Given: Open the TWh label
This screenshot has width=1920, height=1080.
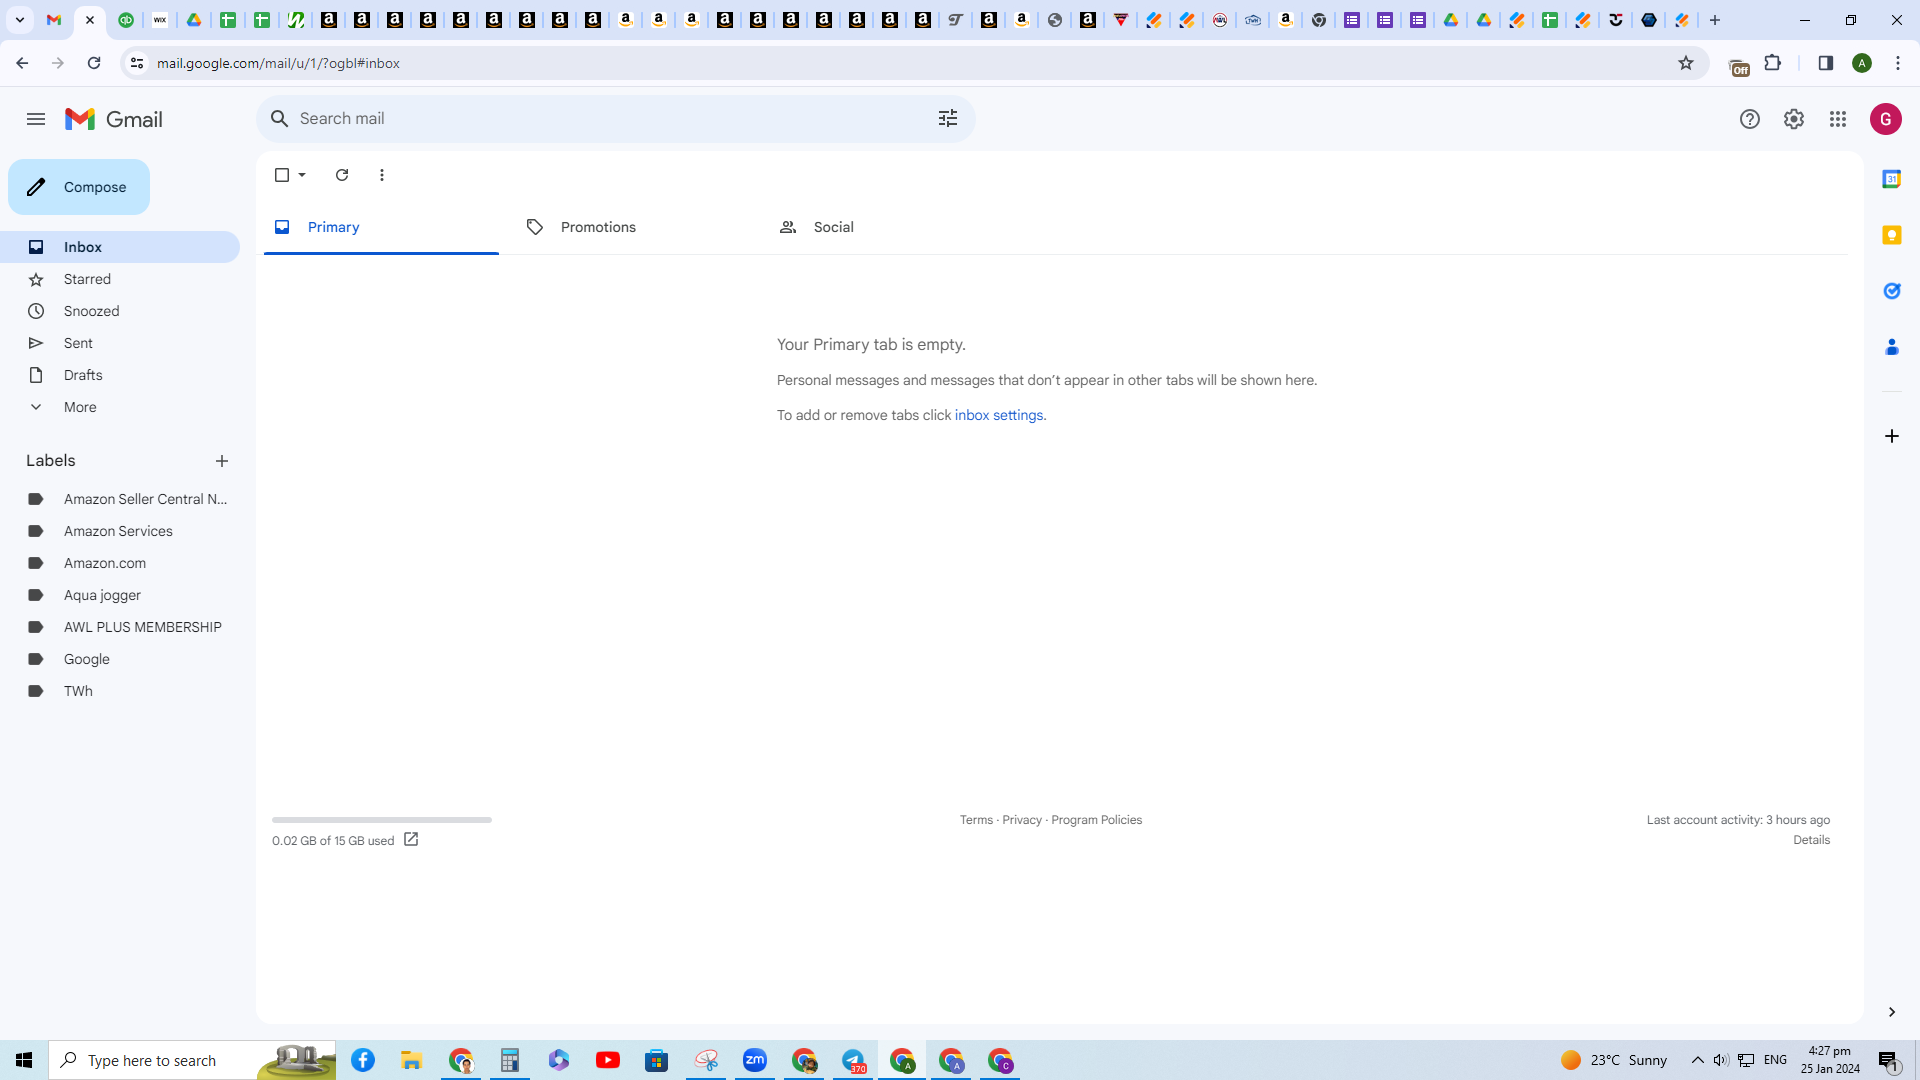Looking at the screenshot, I should coord(120,691).
